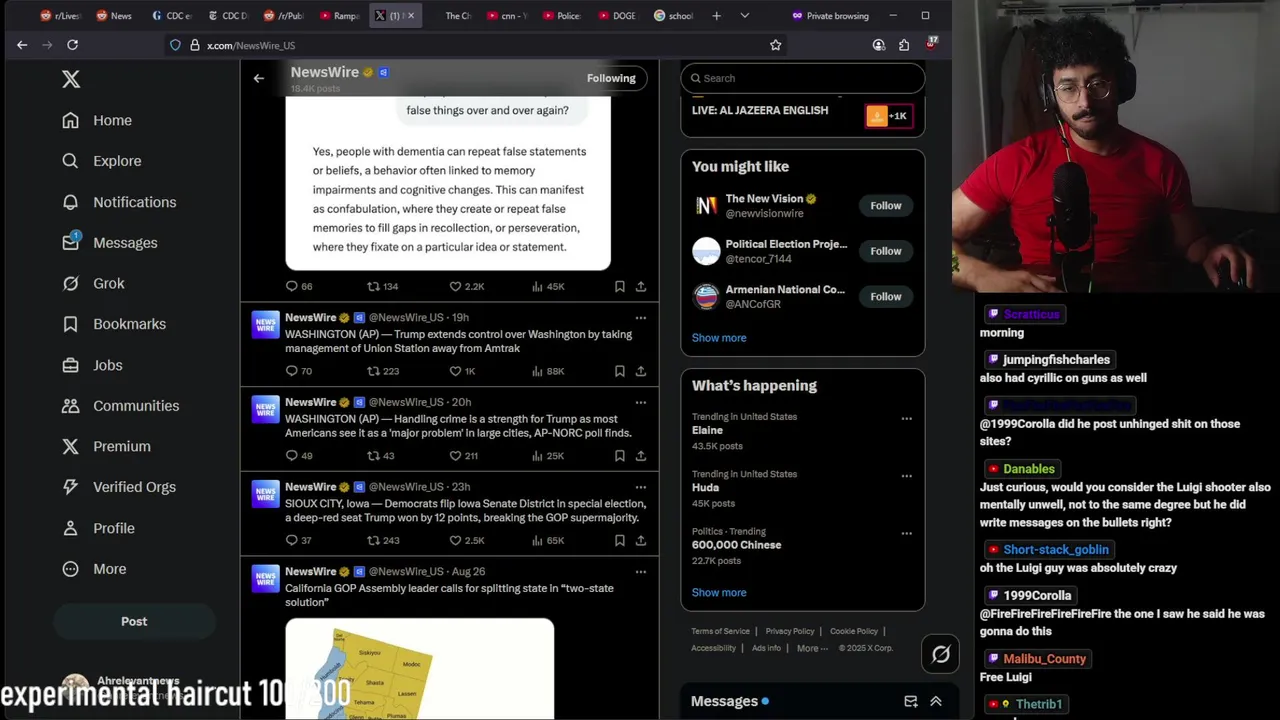
Task: Share the Union Station Amtrak post
Action: (640, 371)
